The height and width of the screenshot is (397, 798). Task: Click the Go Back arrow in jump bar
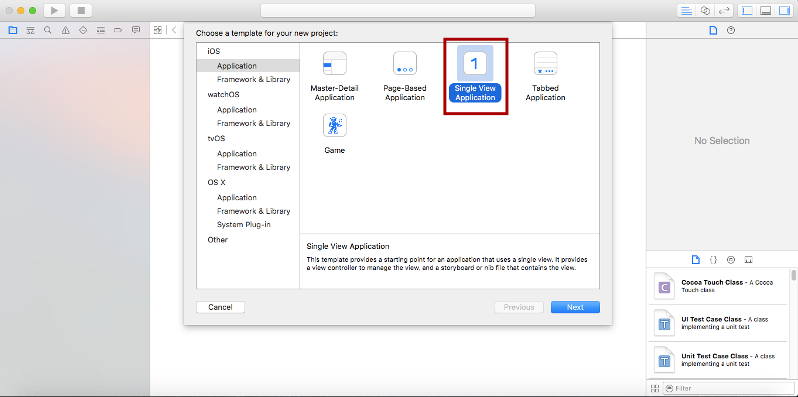click(174, 30)
